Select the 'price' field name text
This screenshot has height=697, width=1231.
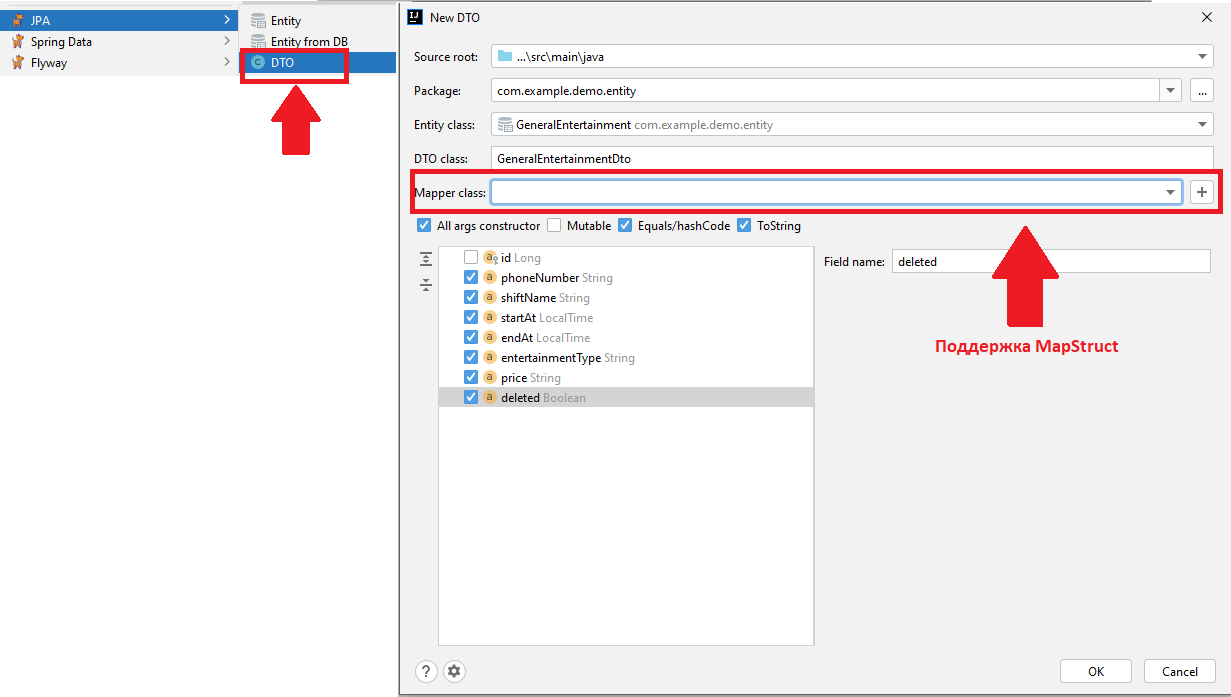(x=514, y=378)
